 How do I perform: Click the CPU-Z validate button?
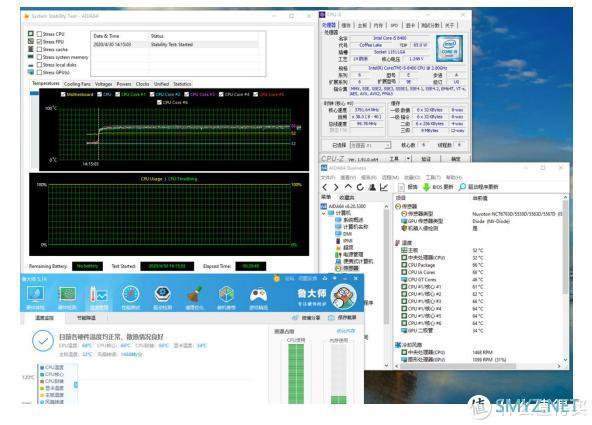tap(426, 159)
